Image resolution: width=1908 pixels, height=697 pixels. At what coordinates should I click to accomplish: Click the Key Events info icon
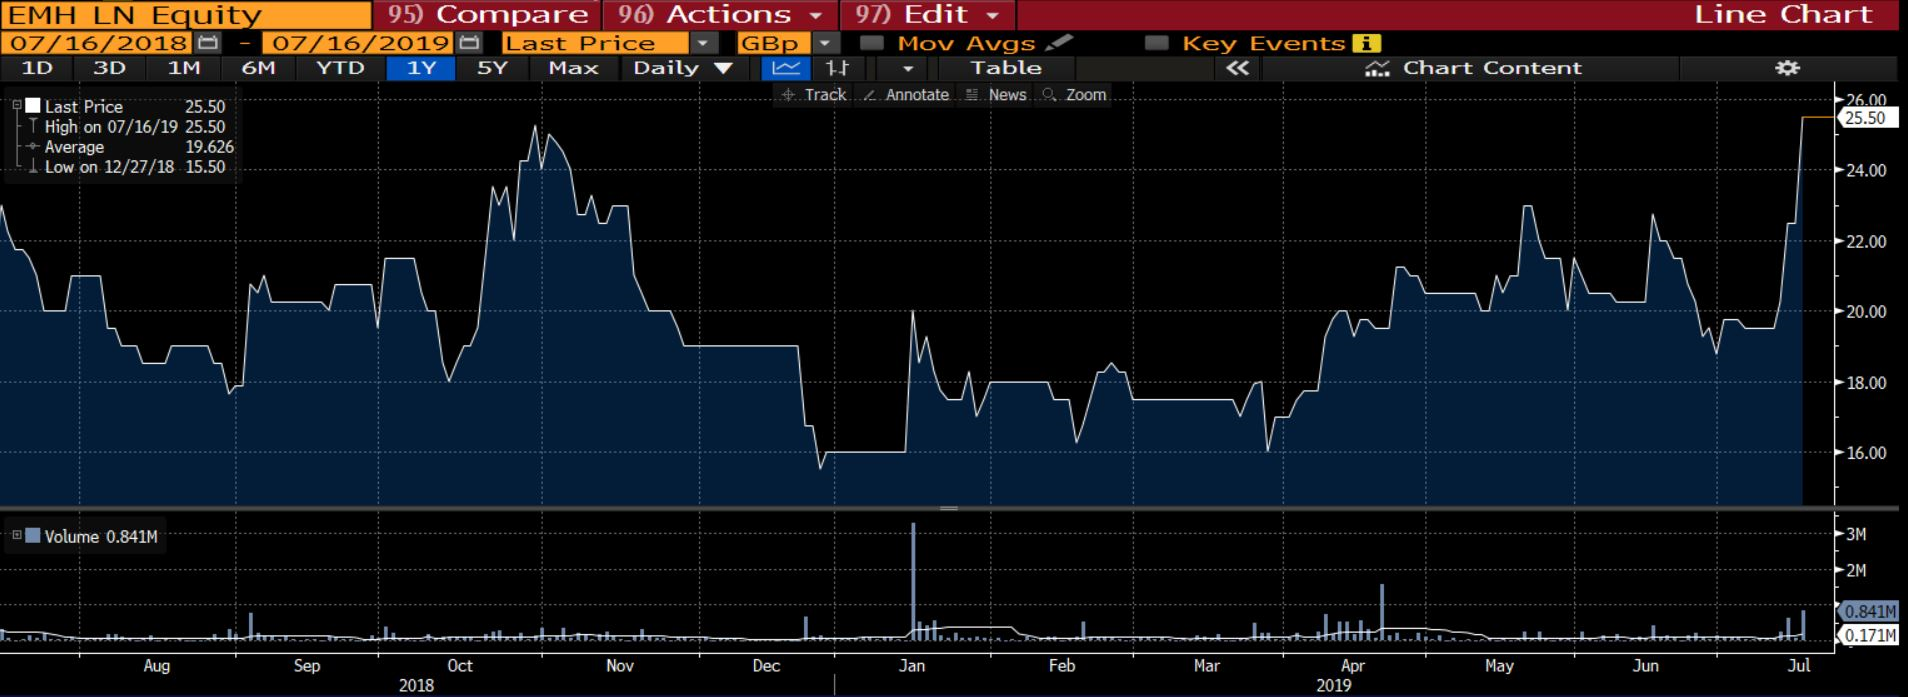coord(1365,43)
